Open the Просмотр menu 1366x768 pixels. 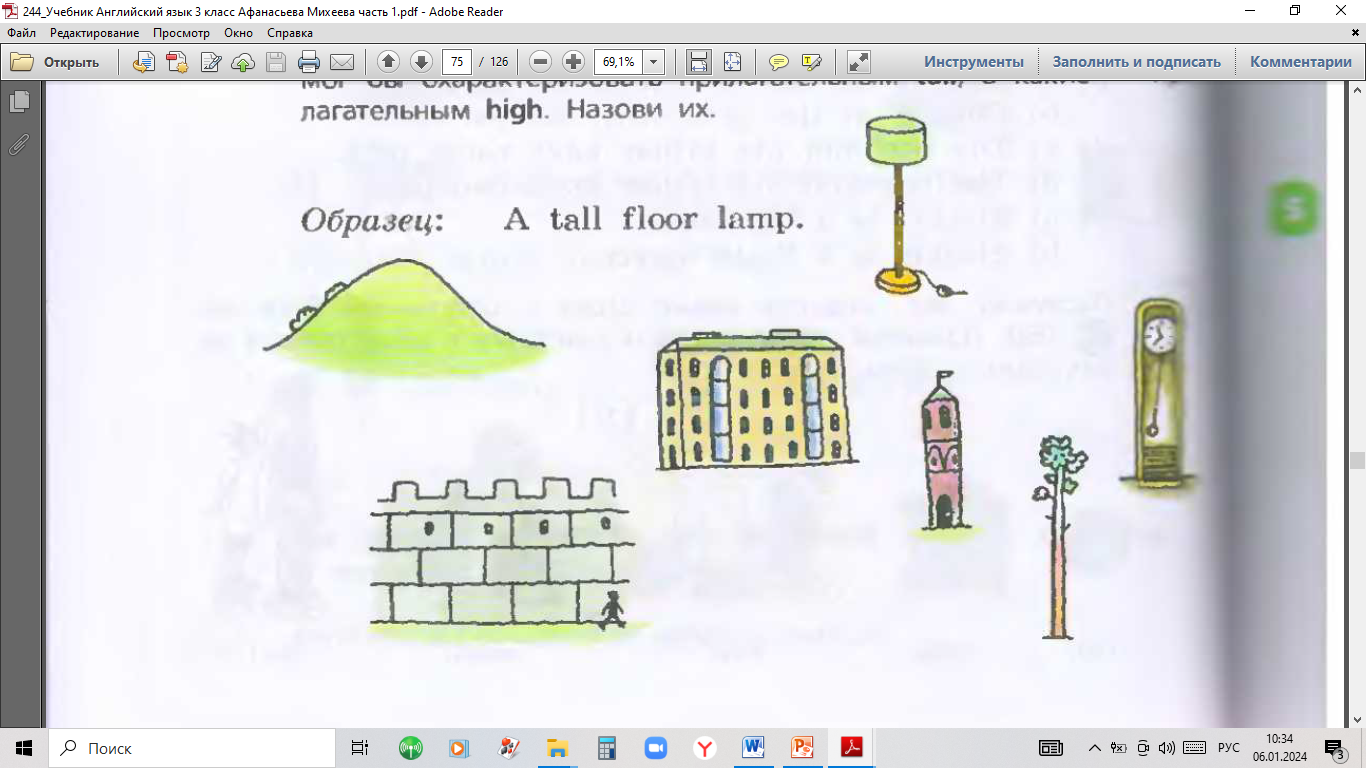(x=181, y=33)
